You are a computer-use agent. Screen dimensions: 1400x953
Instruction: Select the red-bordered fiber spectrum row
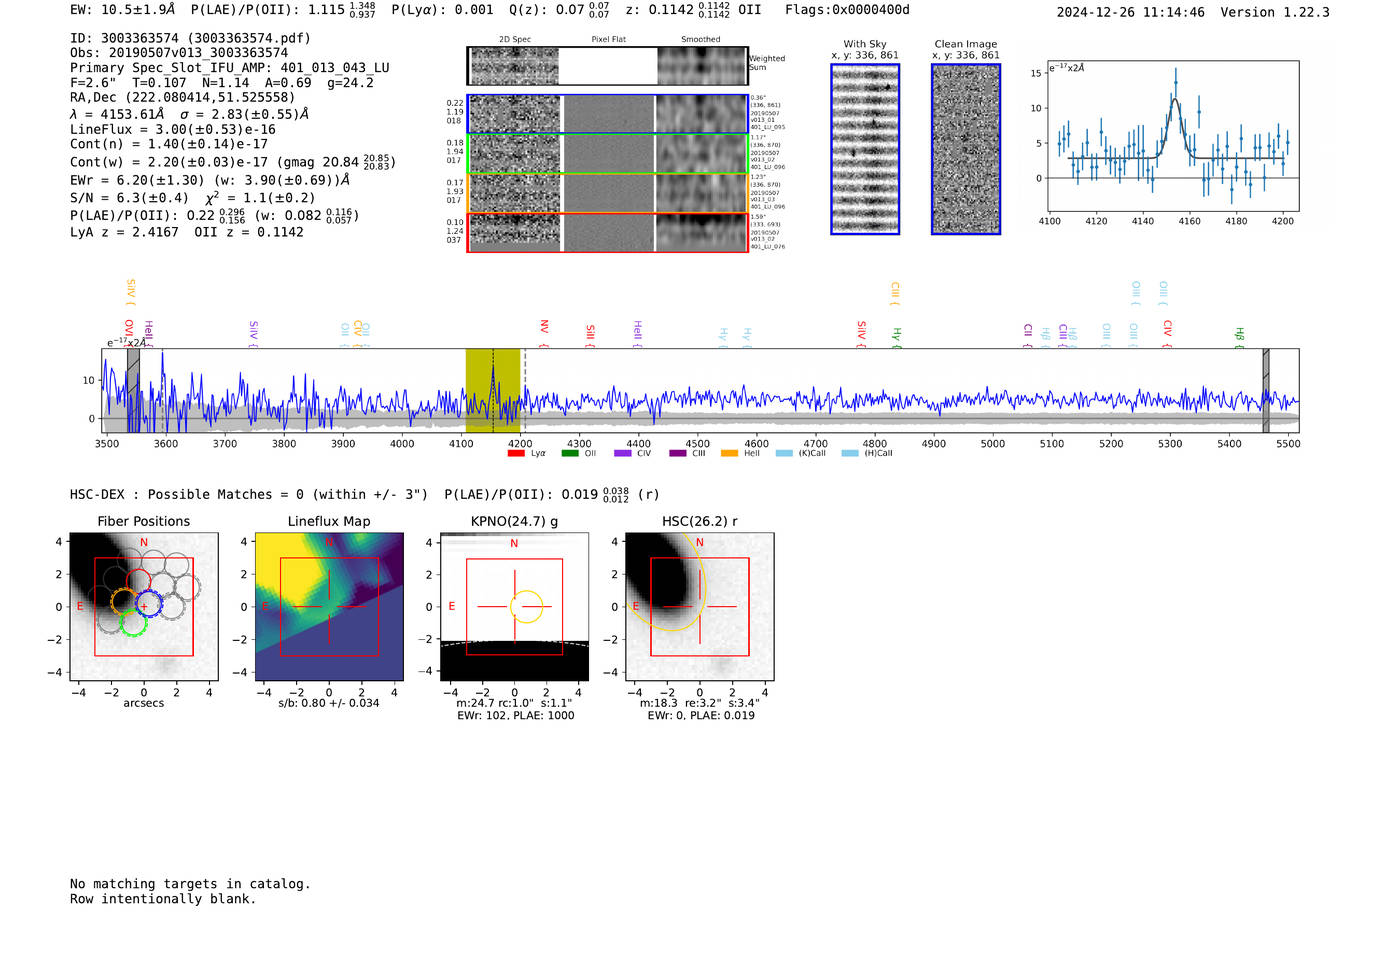coord(607,232)
